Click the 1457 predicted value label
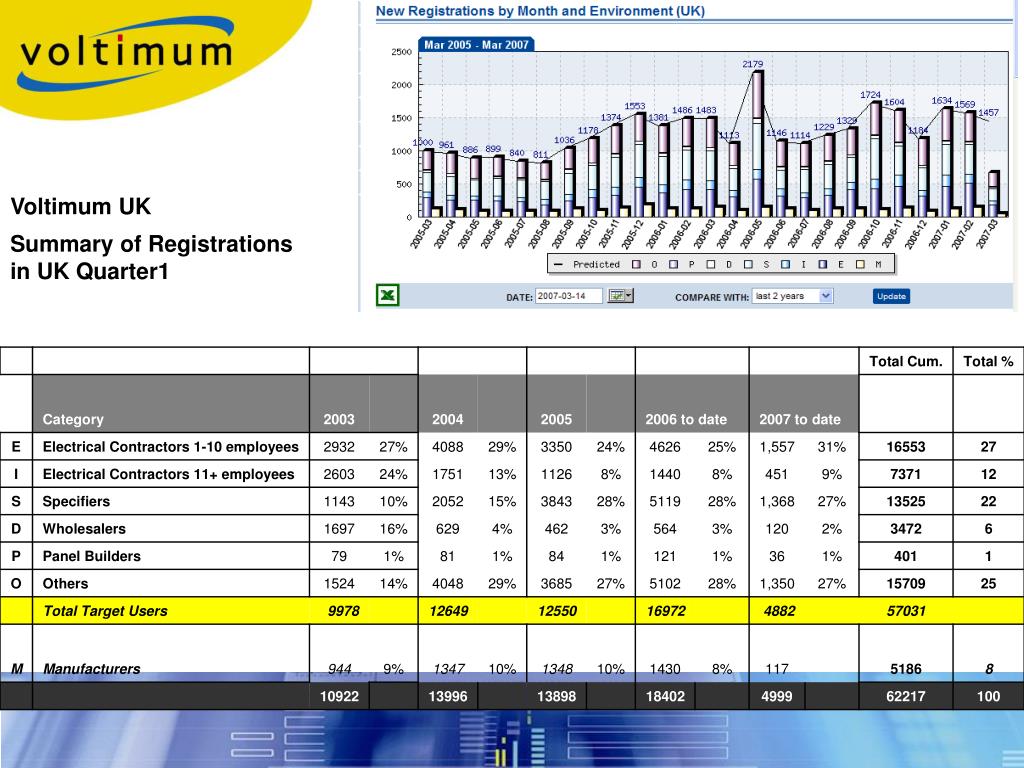Image resolution: width=1024 pixels, height=768 pixels. pyautogui.click(x=988, y=112)
